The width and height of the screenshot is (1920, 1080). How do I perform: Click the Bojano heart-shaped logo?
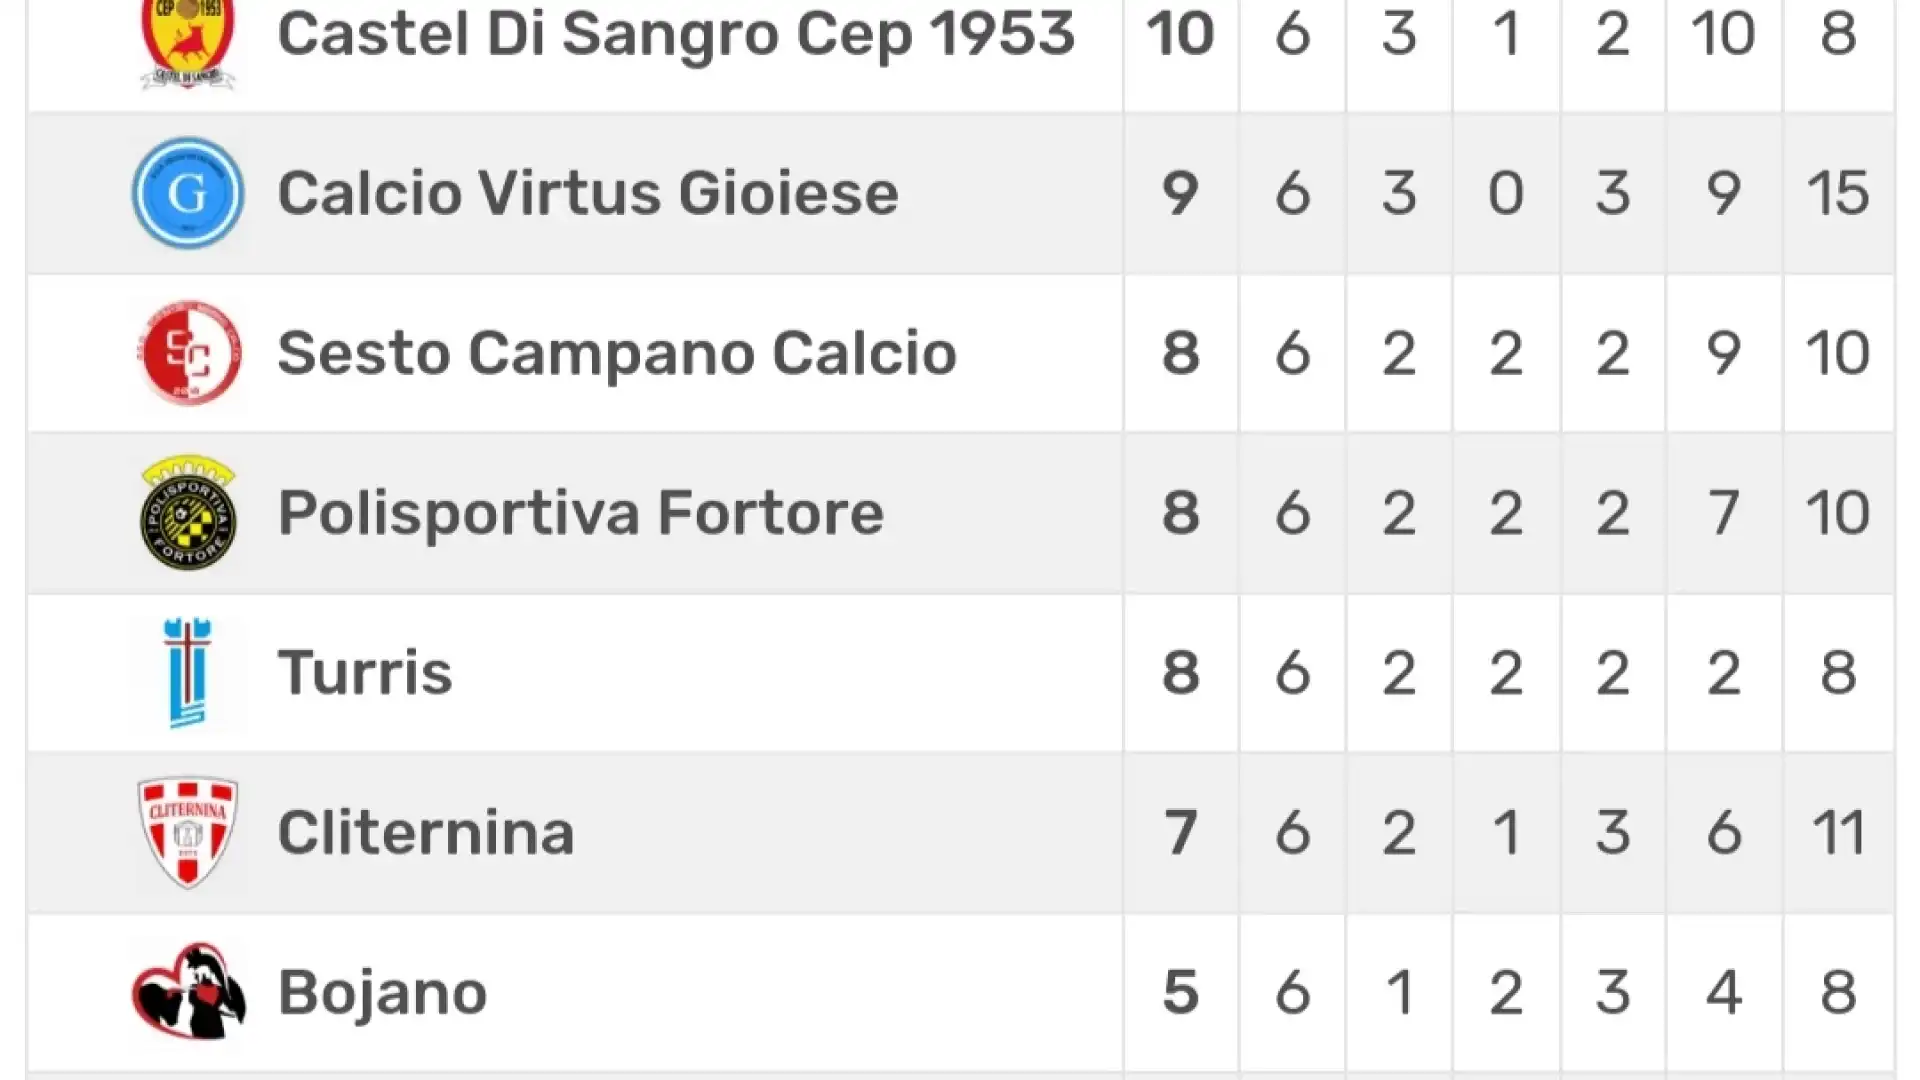click(188, 992)
